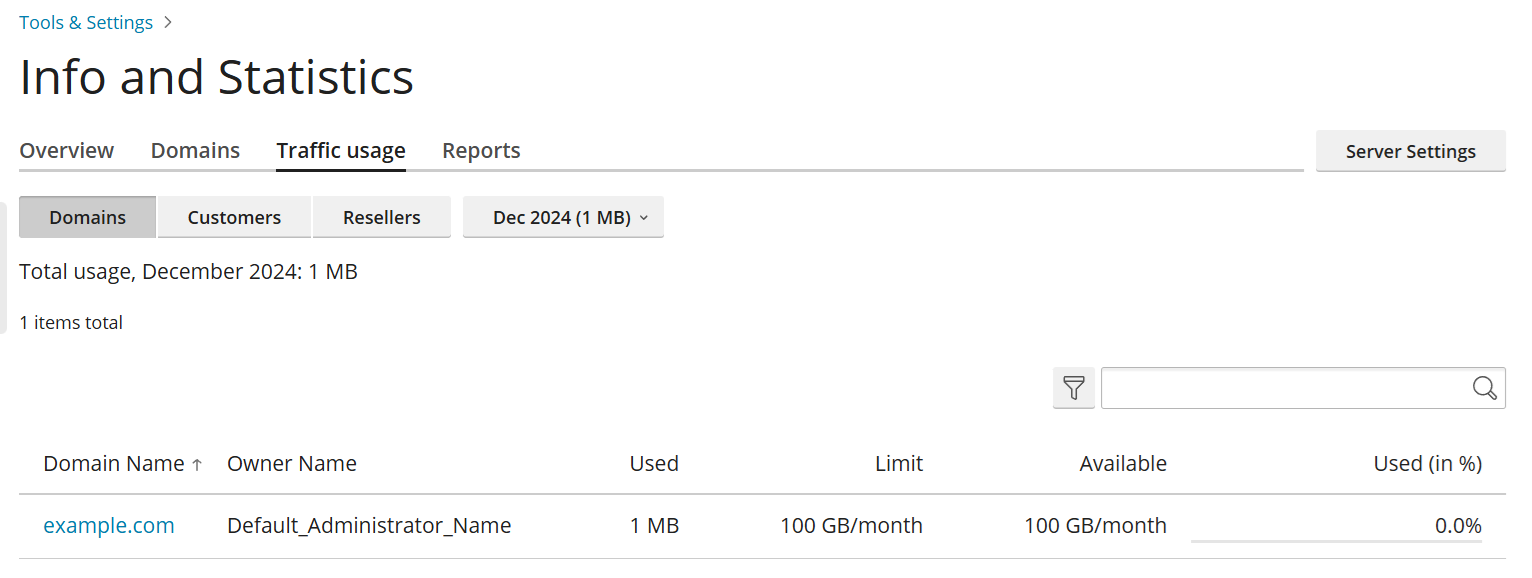
Task: Navigate back via the Tools & Settings link
Action: click(86, 21)
